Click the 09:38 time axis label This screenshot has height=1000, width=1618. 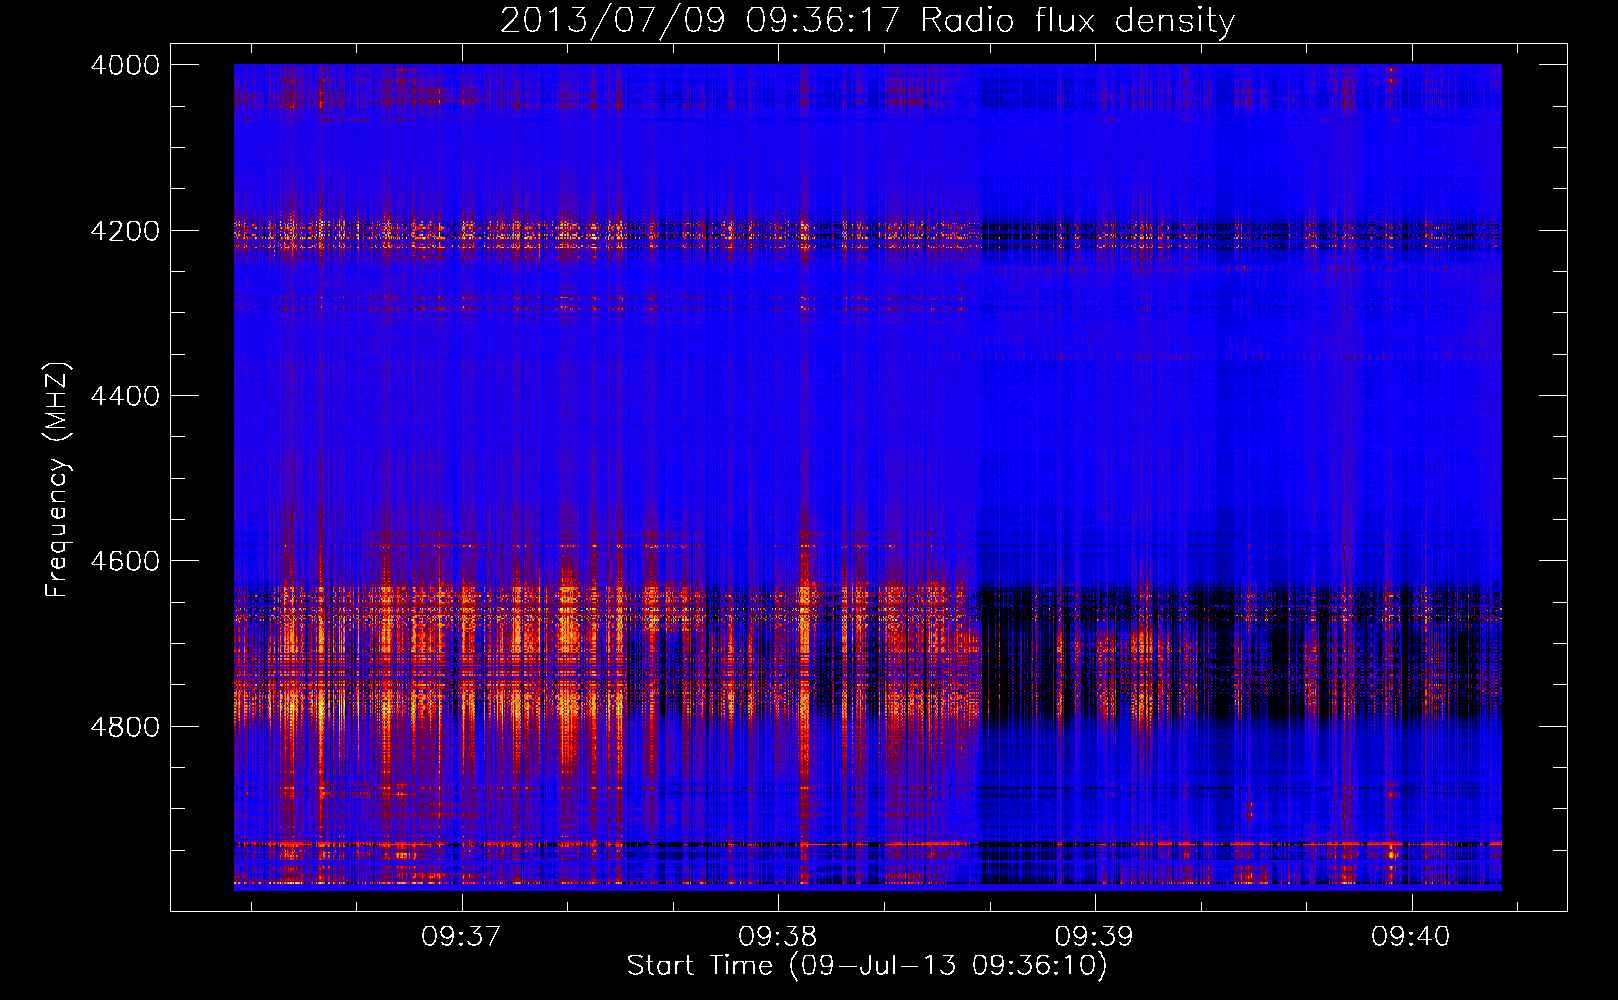778,937
